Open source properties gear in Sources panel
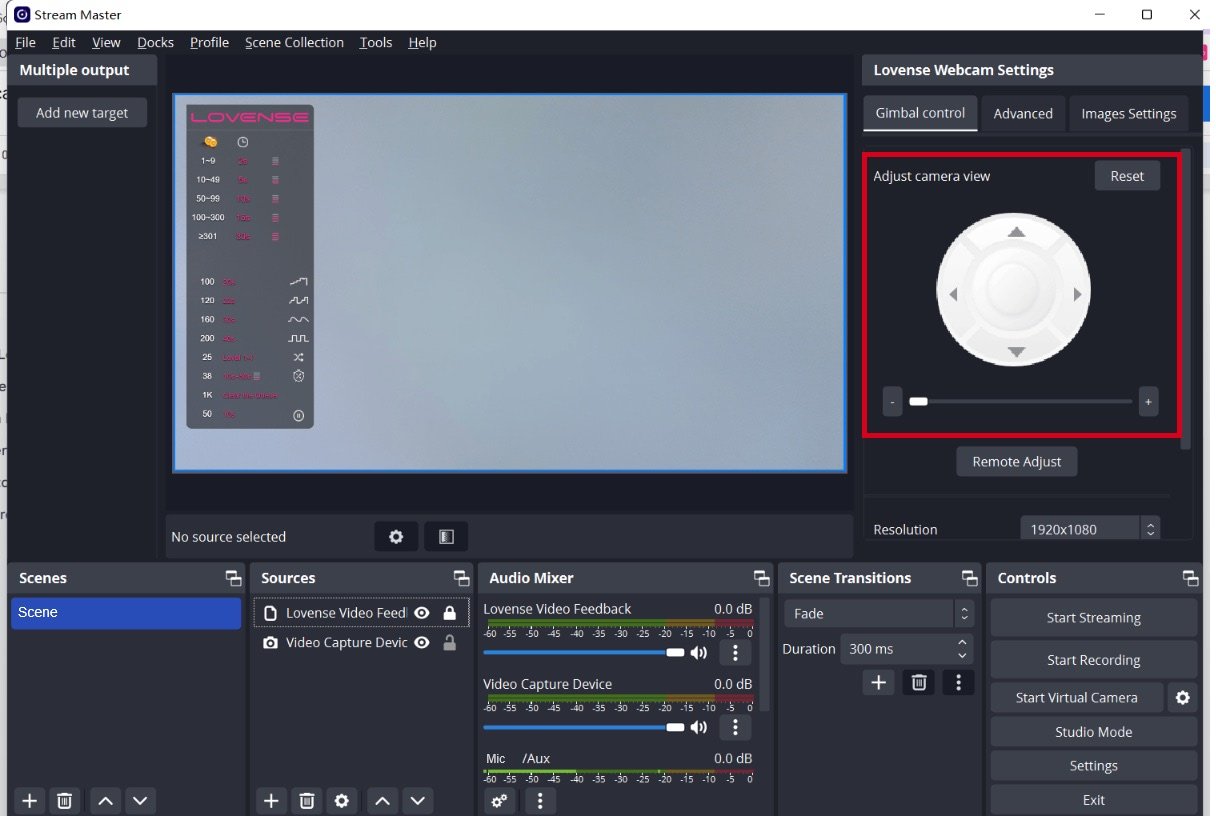Screen dimensions: 1216x816 [x=342, y=800]
